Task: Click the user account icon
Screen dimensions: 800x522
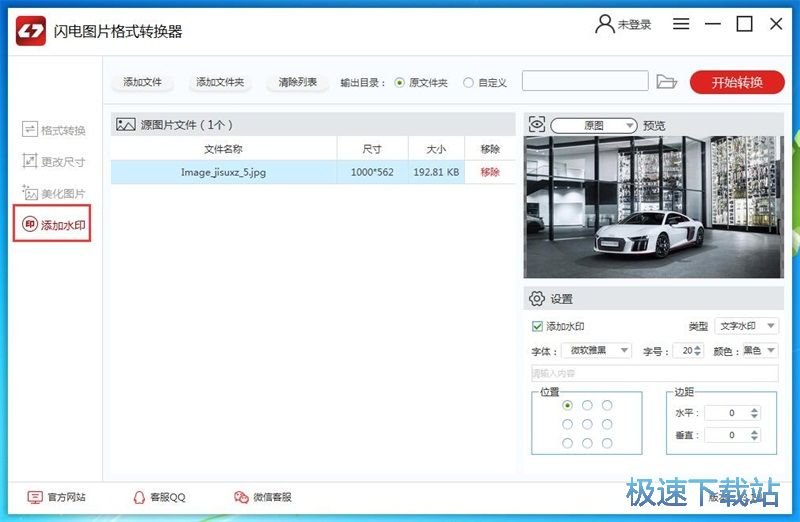Action: click(605, 24)
